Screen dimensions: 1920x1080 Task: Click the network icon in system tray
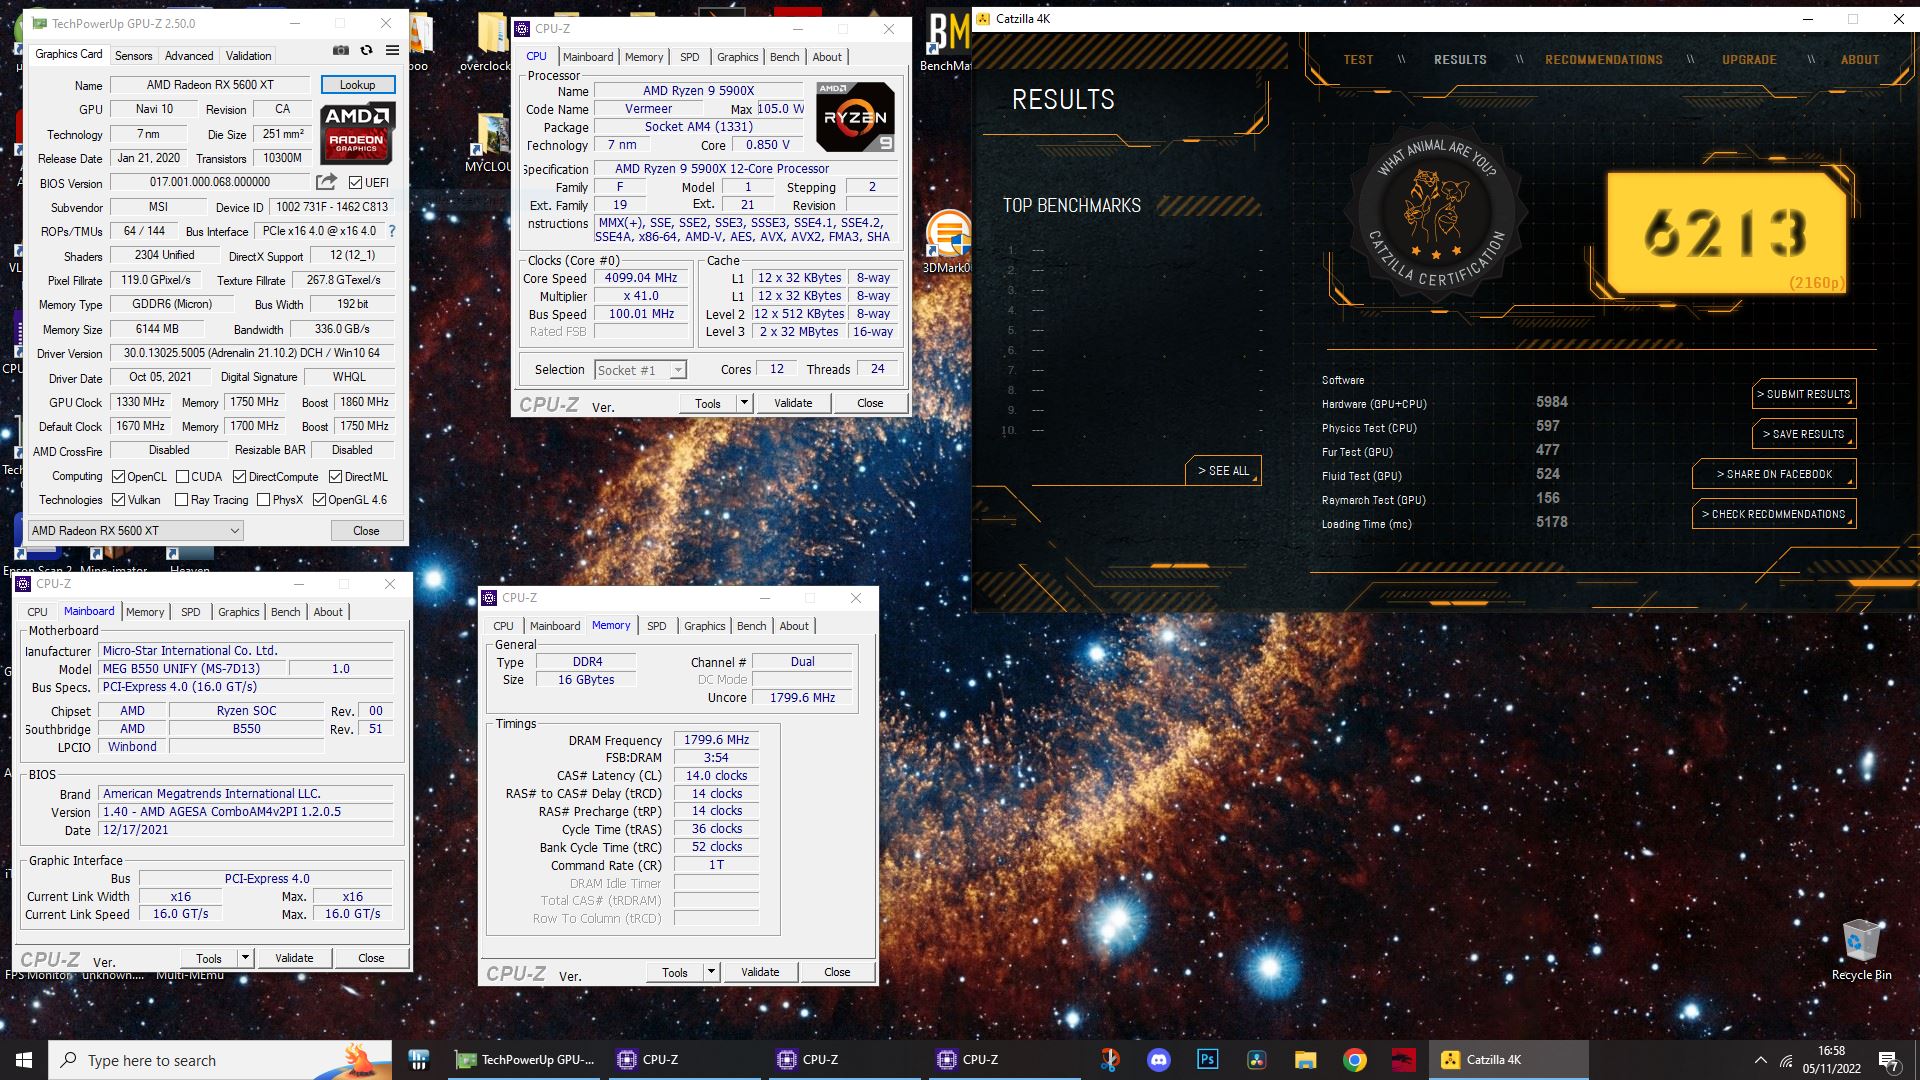click(1786, 1060)
